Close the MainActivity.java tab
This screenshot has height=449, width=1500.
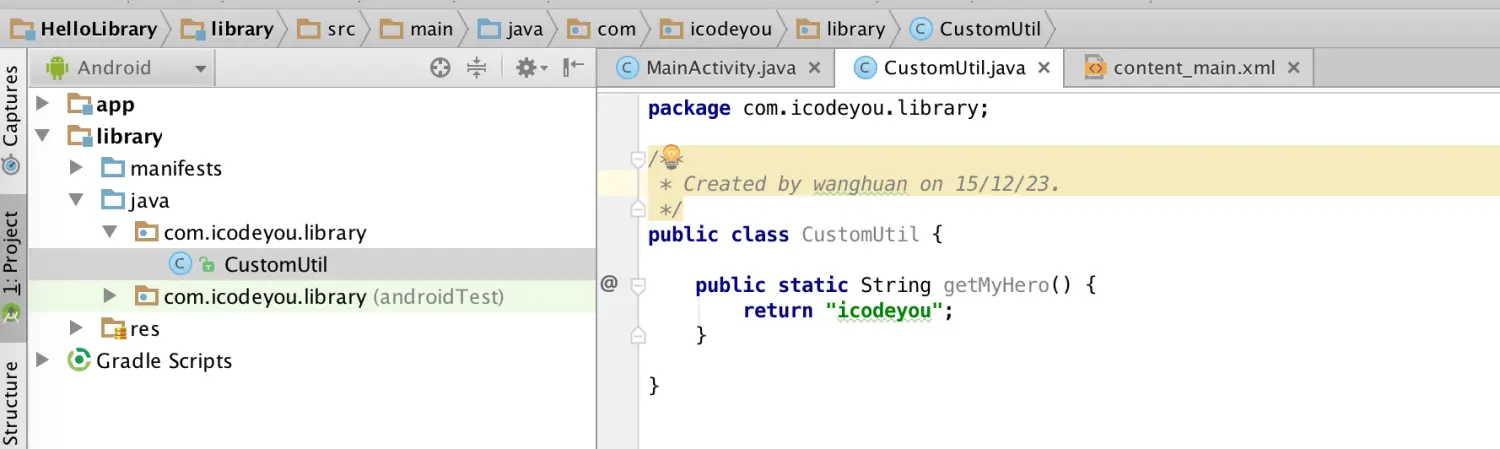(814, 68)
